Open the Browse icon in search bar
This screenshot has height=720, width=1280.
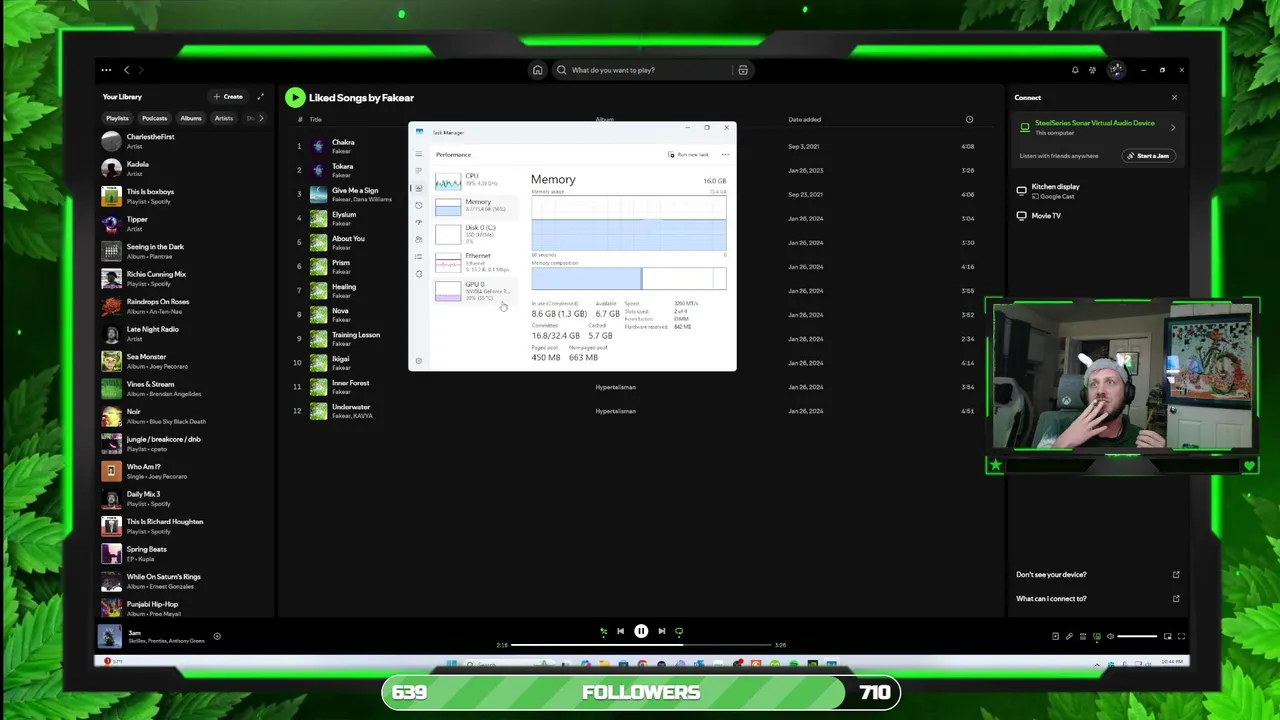tap(742, 70)
